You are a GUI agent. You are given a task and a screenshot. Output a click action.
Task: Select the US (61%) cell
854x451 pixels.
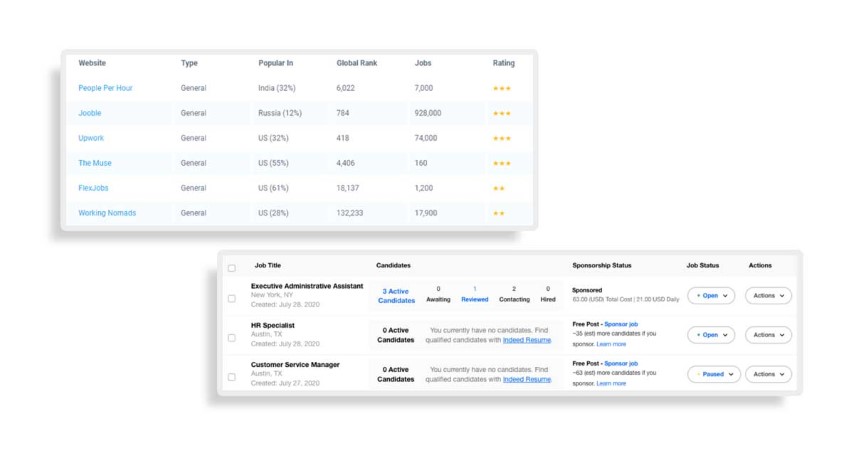click(273, 188)
